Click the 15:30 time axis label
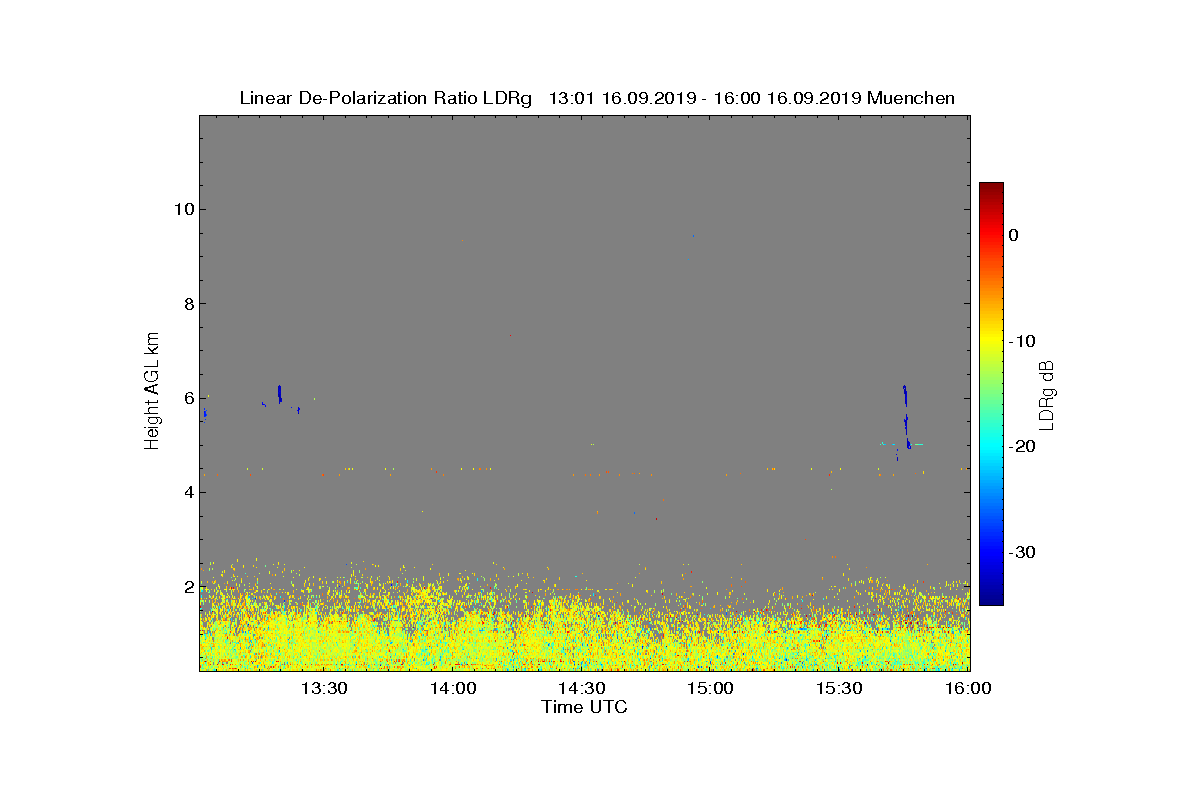This screenshot has width=1200, height=800. click(841, 688)
